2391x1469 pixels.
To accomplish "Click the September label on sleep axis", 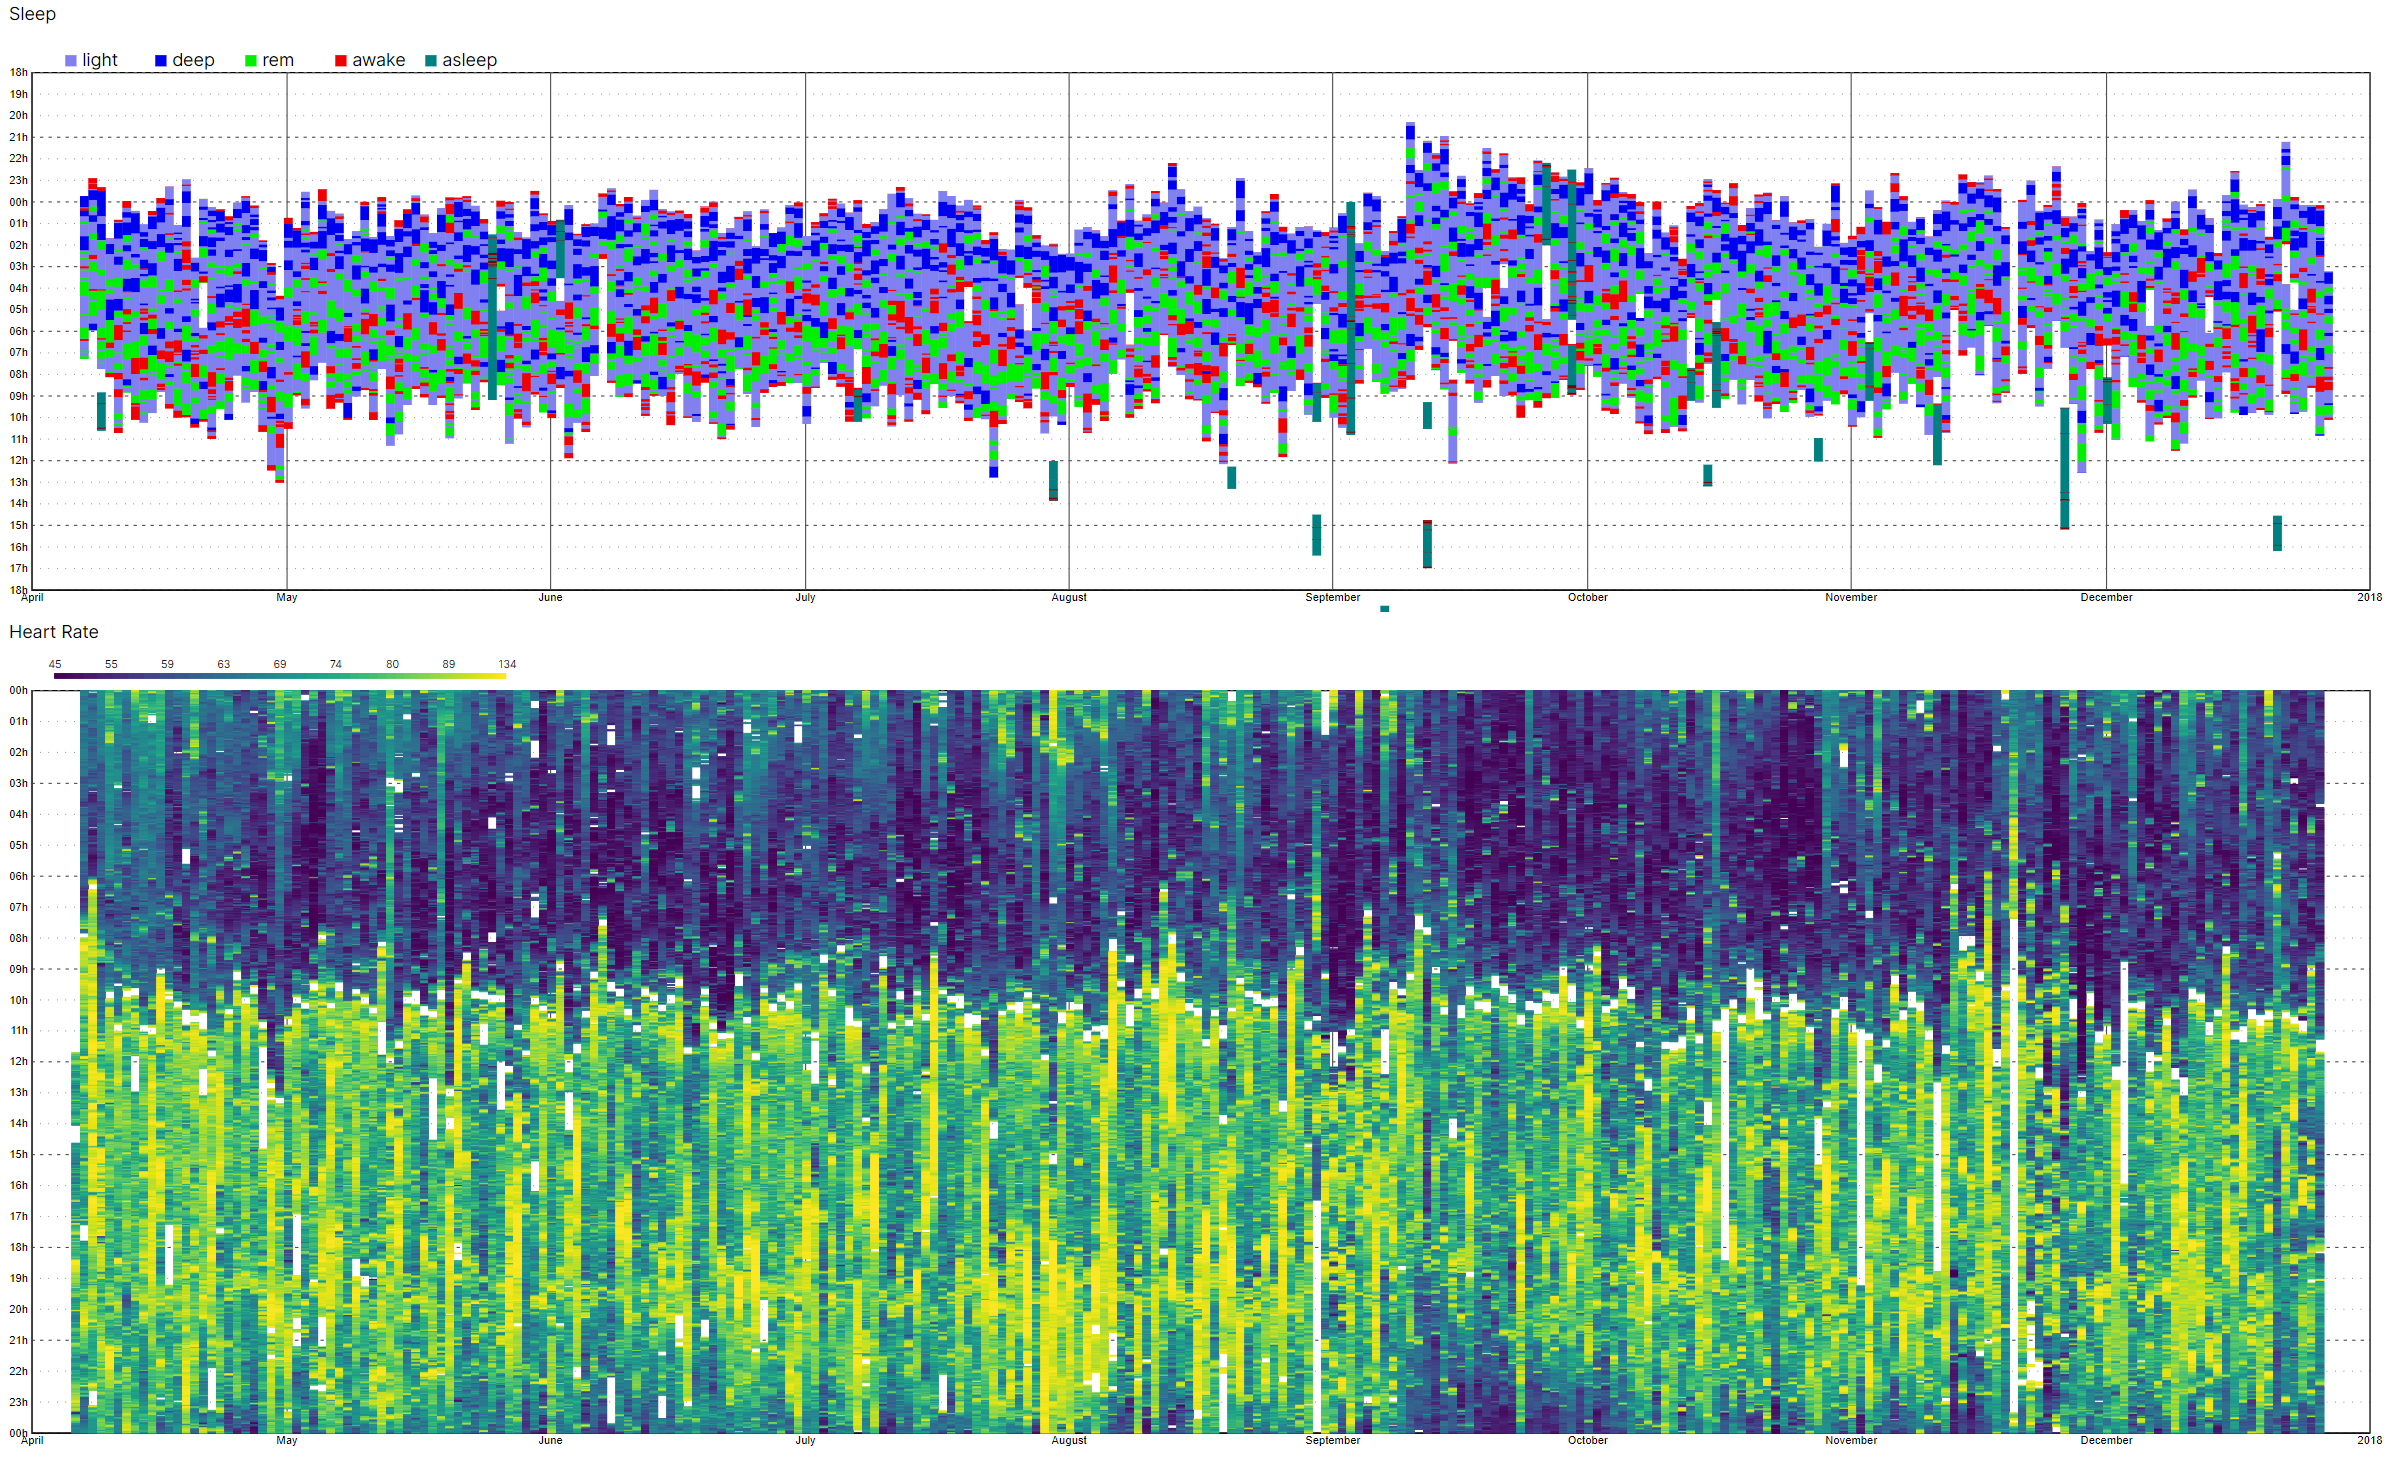I will tap(1332, 598).
